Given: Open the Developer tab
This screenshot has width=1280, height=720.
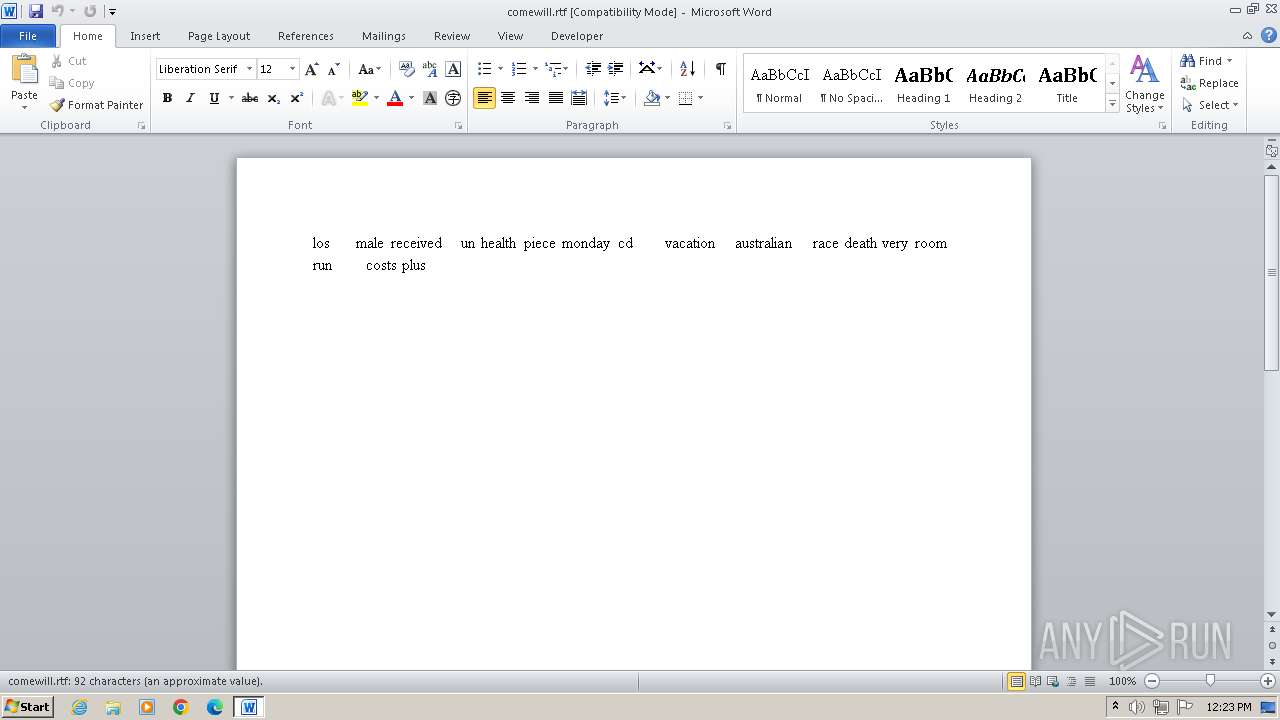Looking at the screenshot, I should 577,36.
